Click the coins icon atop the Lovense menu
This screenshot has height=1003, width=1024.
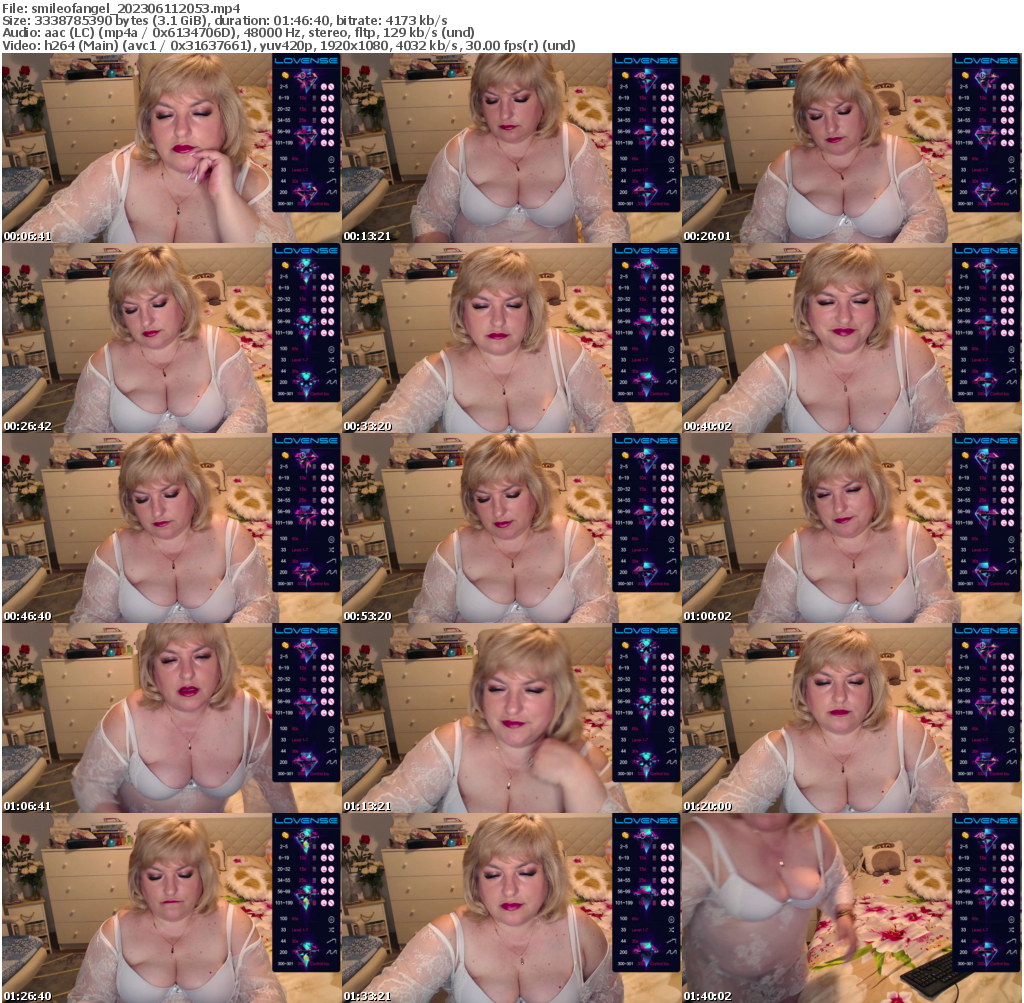pos(284,75)
